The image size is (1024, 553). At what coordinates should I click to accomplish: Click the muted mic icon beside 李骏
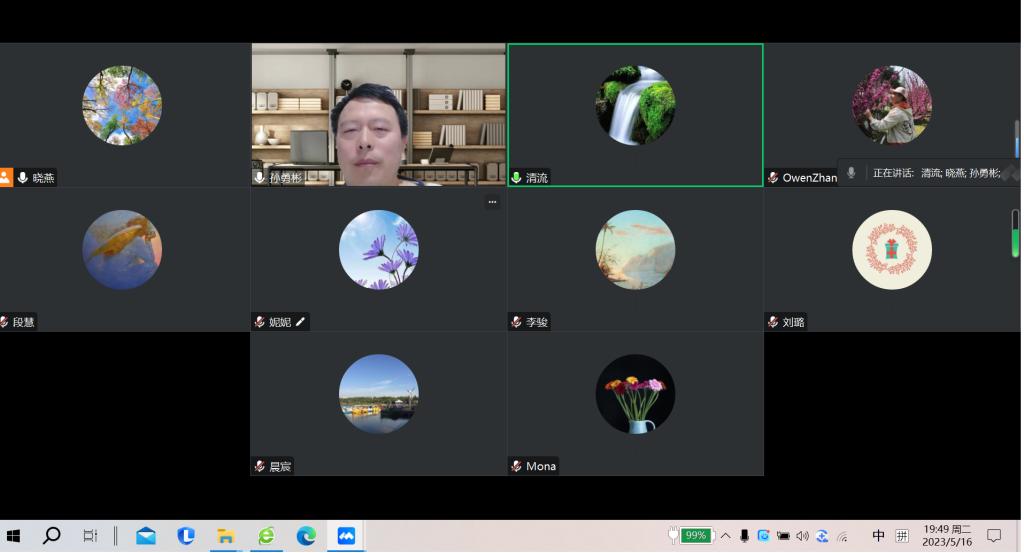(x=517, y=322)
